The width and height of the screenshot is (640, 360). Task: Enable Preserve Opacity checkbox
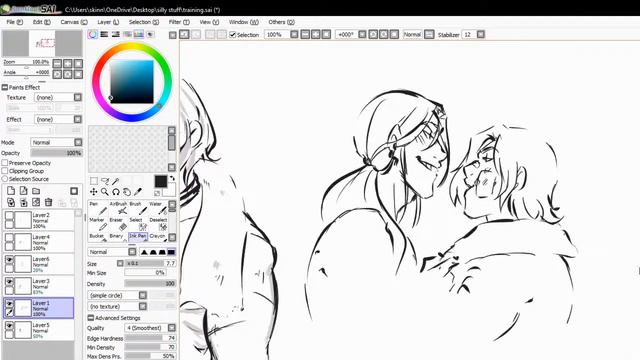(5, 163)
